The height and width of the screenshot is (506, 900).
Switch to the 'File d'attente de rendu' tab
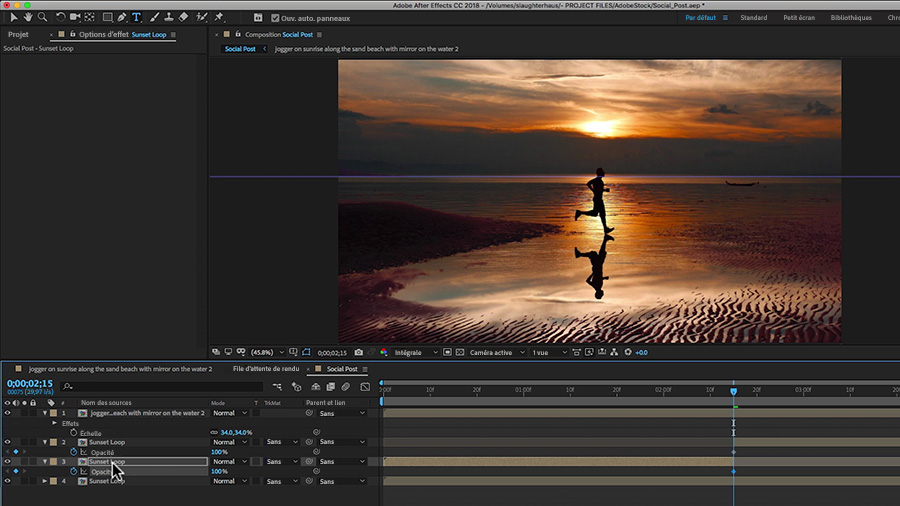pyautogui.click(x=265, y=369)
